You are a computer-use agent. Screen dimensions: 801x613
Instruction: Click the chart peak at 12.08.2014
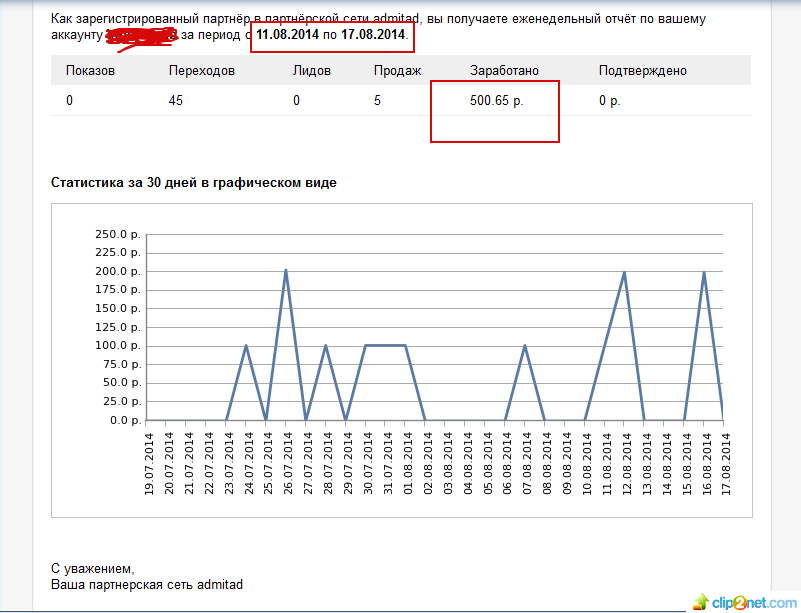(624, 272)
